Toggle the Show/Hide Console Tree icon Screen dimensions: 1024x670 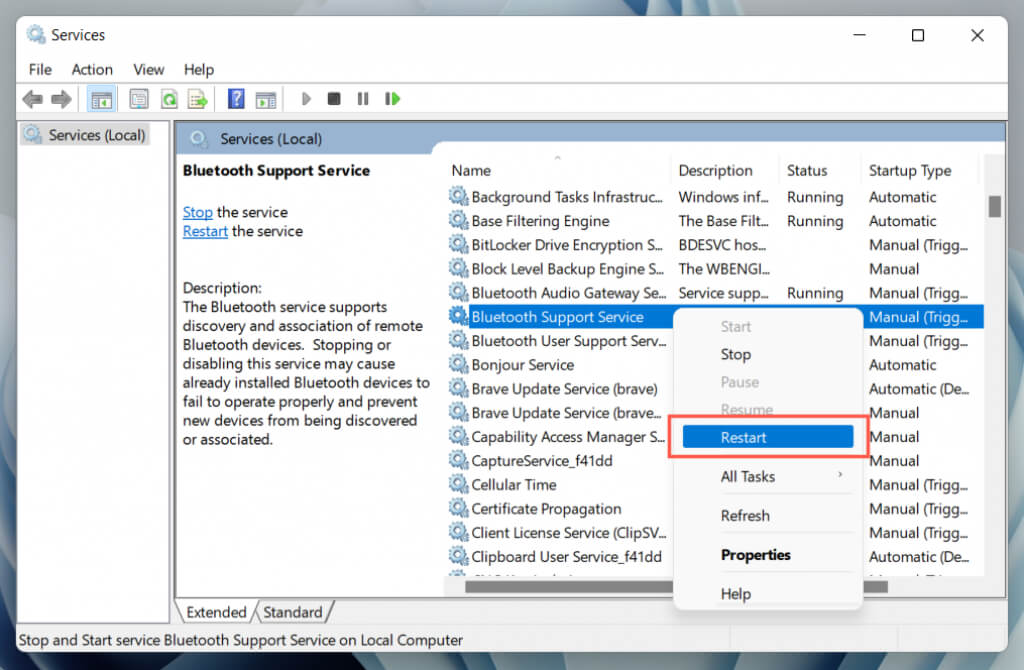click(x=101, y=98)
